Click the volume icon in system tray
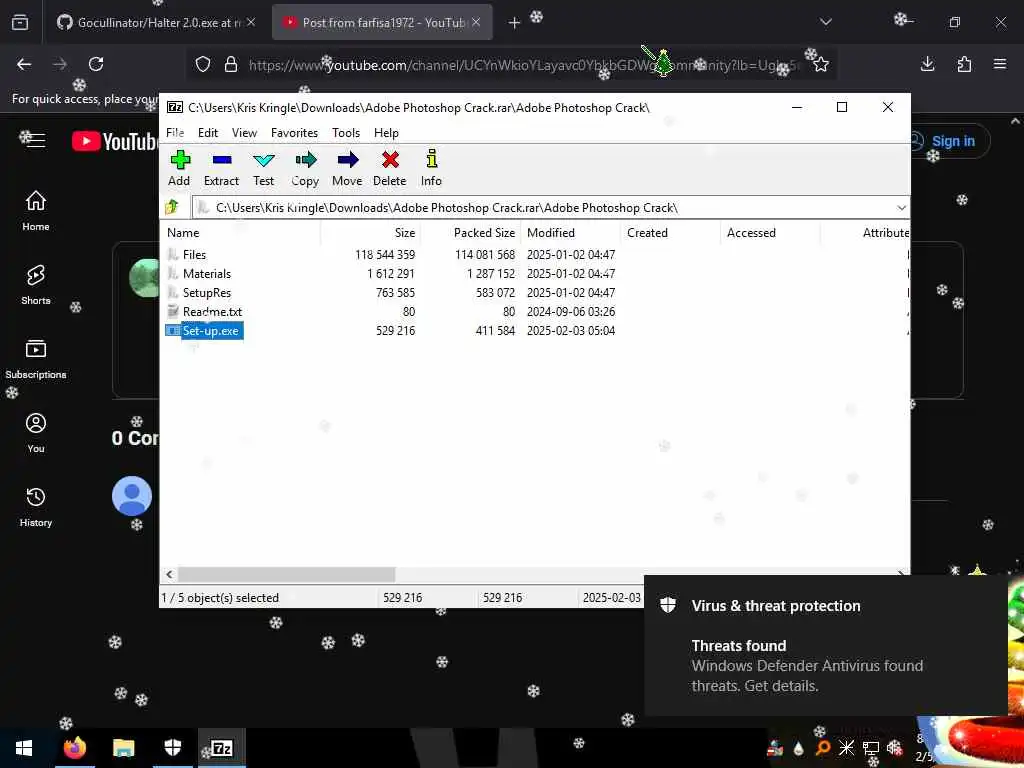Viewport: 1024px width, 768px height. coord(893,748)
